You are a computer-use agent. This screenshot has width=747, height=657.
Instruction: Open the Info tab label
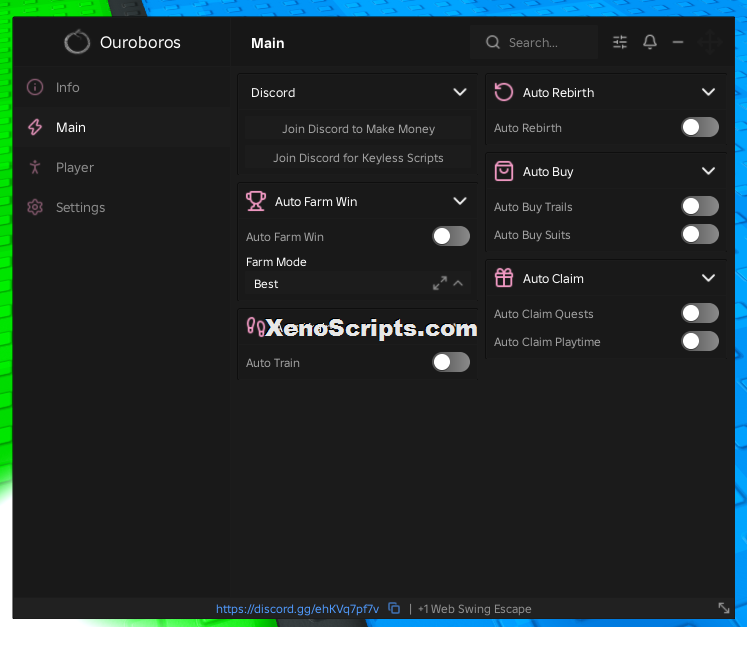68,88
